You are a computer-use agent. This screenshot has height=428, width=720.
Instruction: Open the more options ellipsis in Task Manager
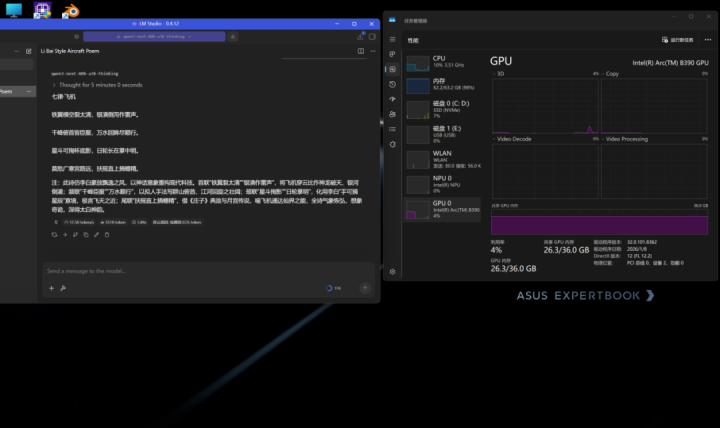click(x=706, y=40)
